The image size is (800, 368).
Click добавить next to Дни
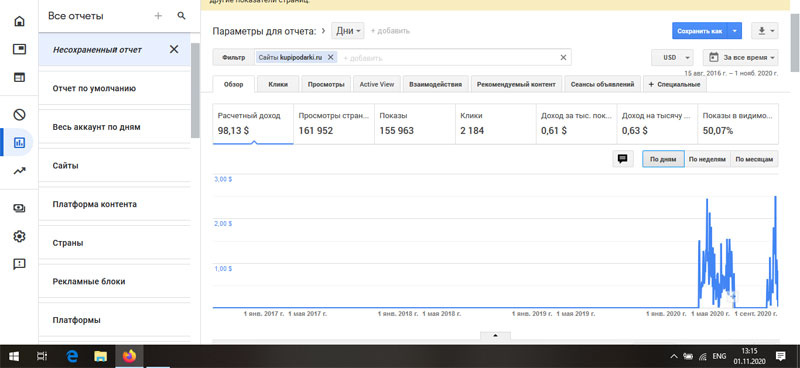click(x=390, y=31)
